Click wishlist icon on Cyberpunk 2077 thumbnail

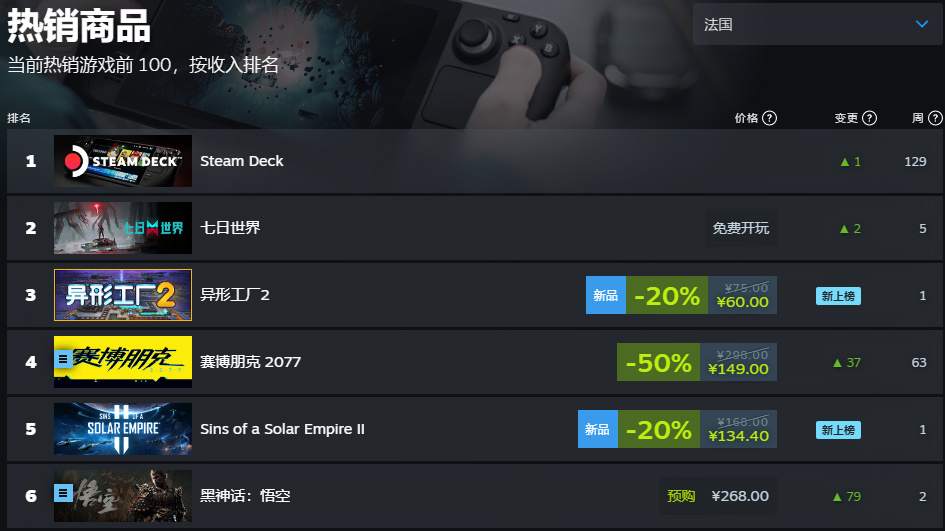click(x=63, y=359)
